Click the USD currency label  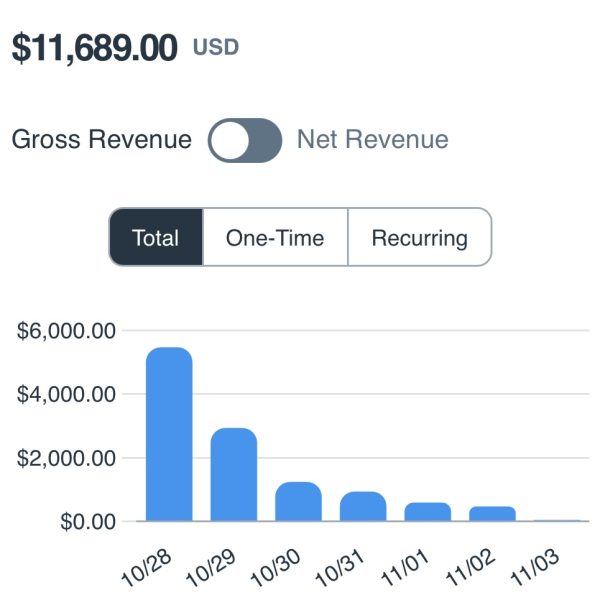[215, 48]
